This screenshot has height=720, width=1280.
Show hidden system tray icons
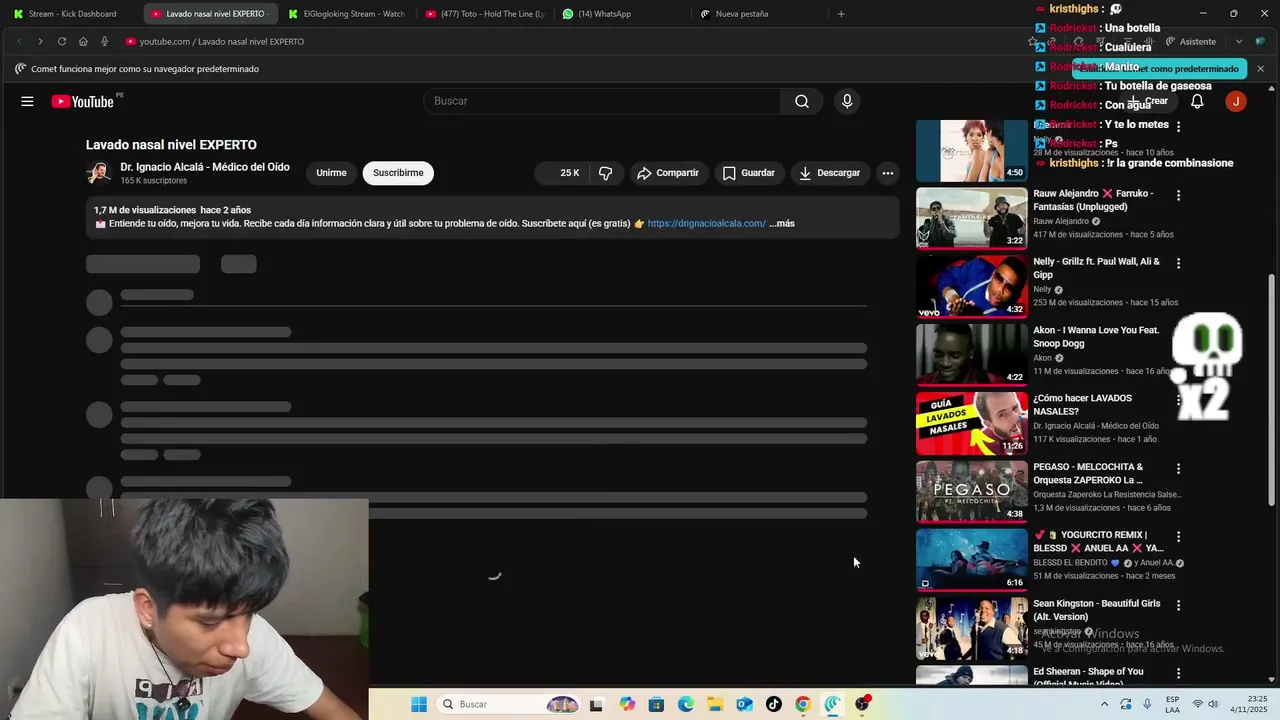pos(1104,704)
